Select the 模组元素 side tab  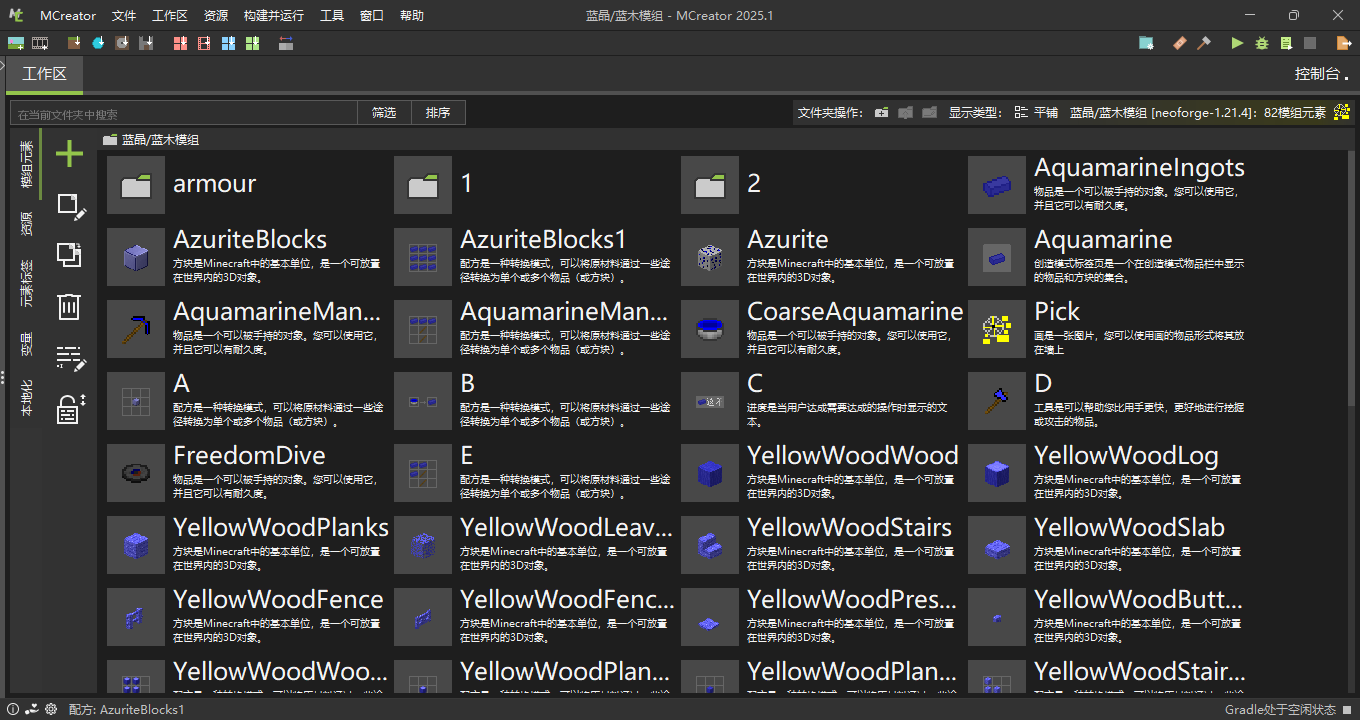[x=26, y=165]
